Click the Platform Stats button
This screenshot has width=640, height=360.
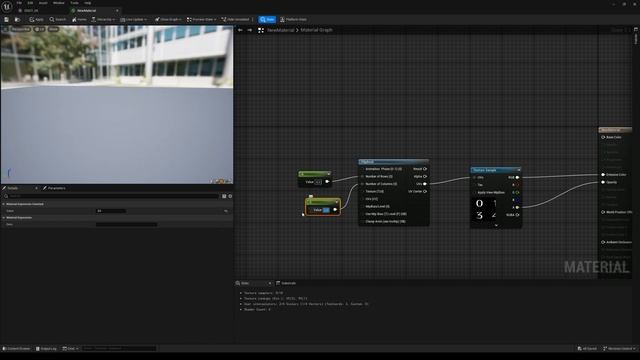293,20
